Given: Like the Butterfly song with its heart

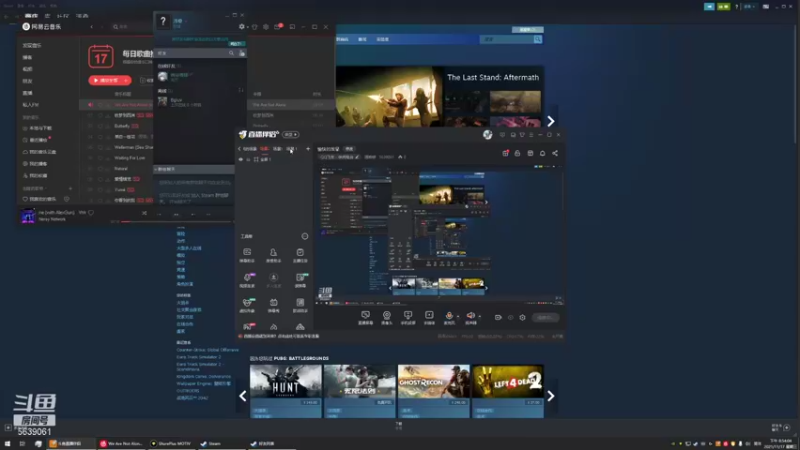Looking at the screenshot, I should tap(100, 126).
